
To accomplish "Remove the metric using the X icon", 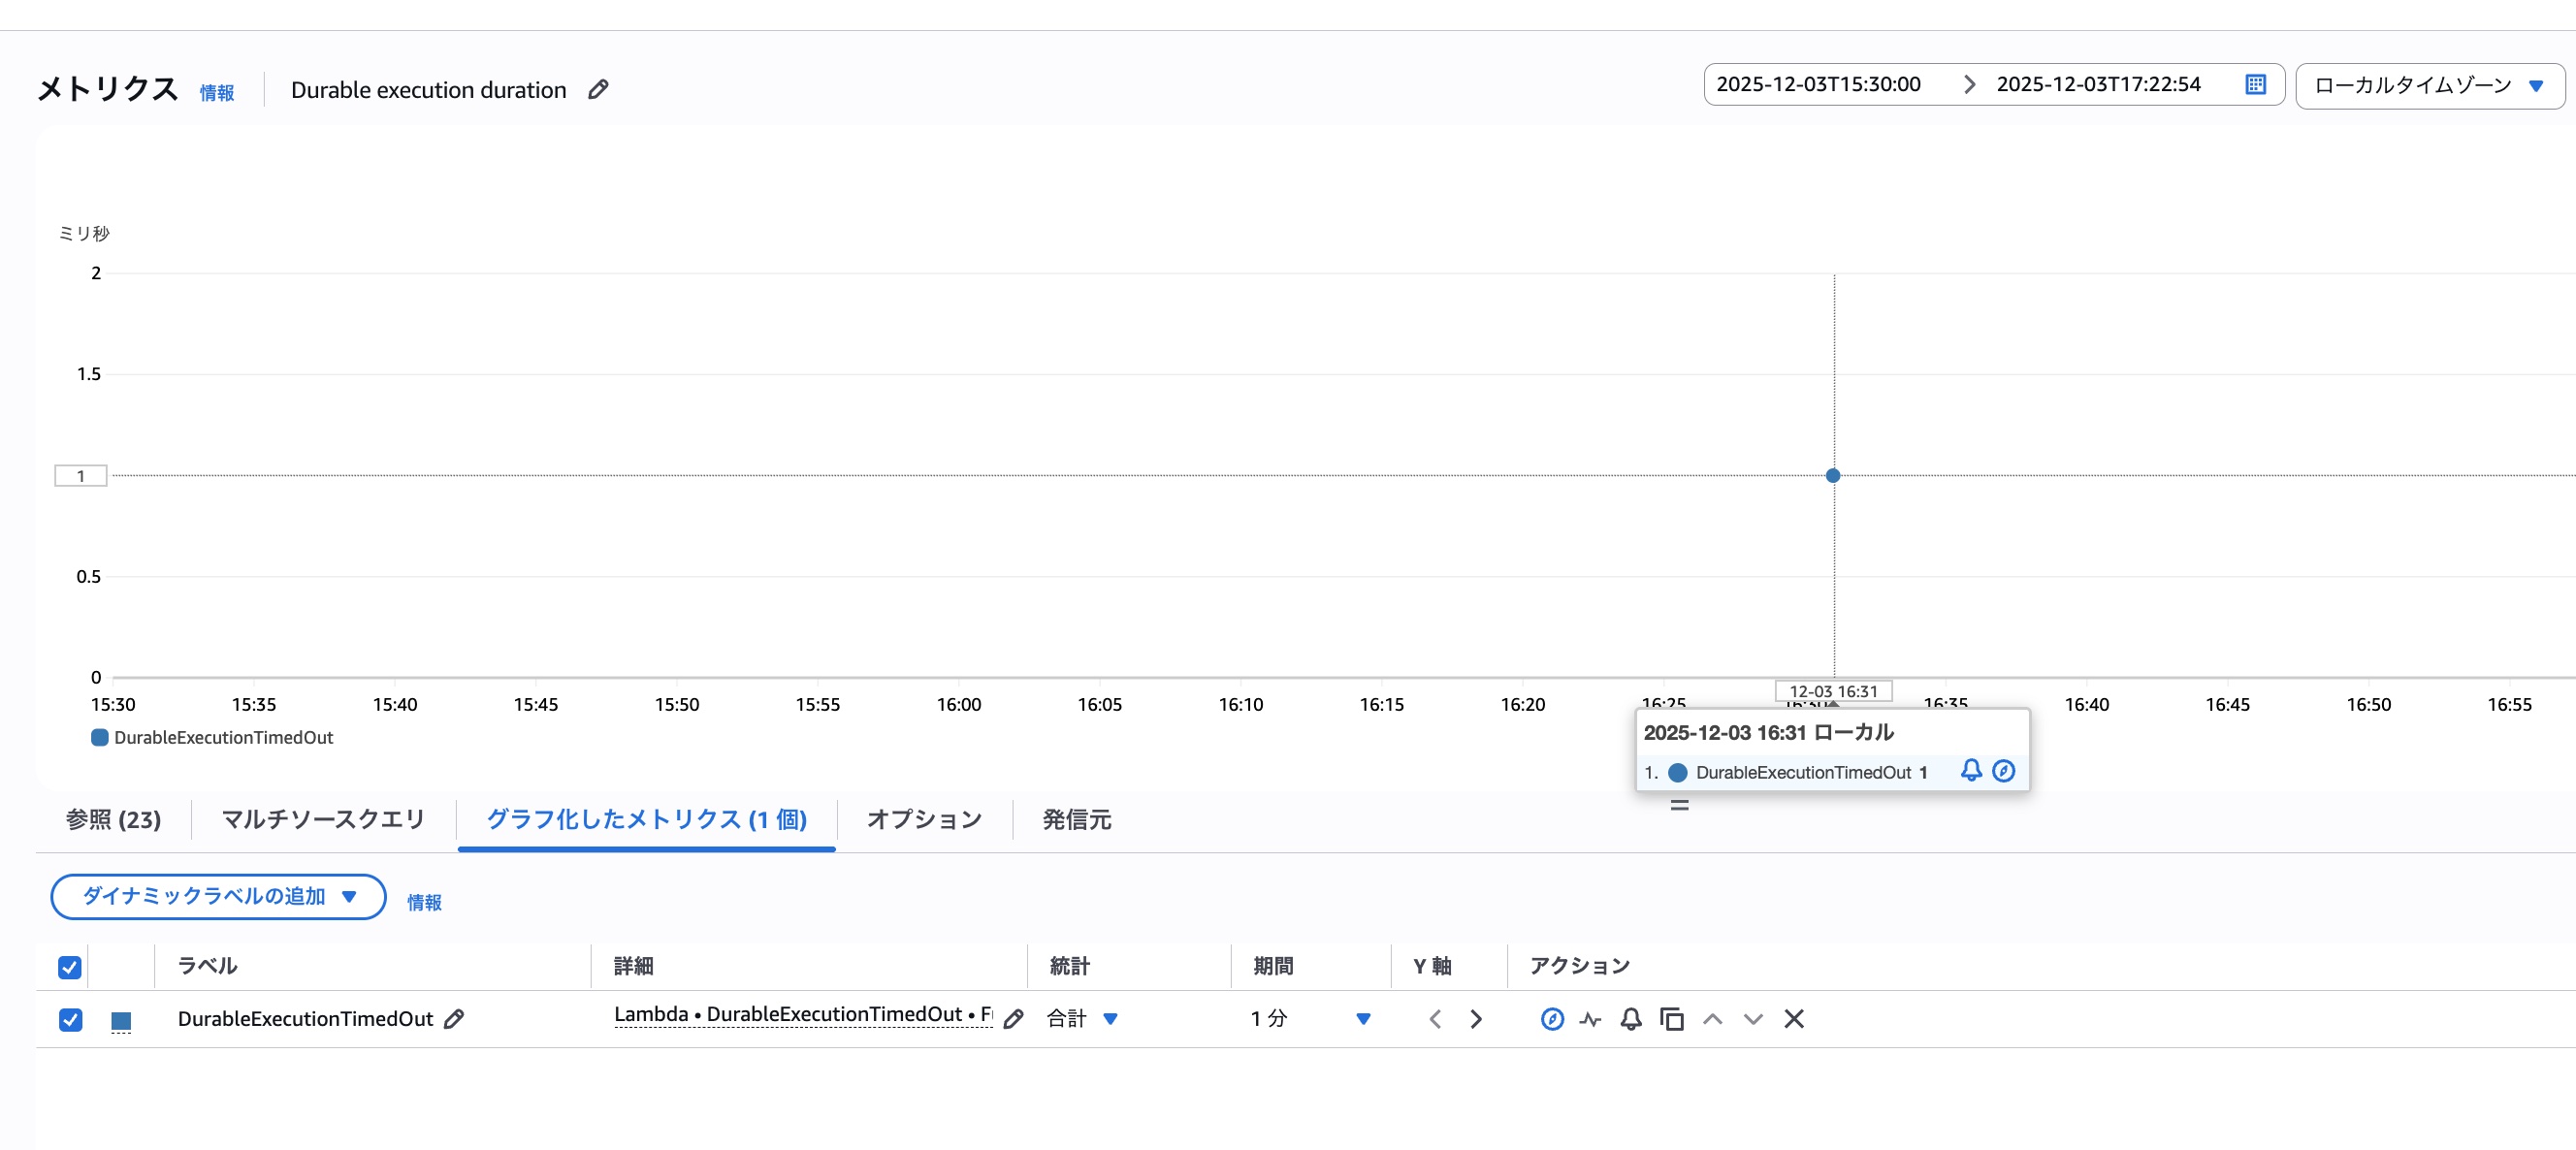I will tap(1794, 1018).
